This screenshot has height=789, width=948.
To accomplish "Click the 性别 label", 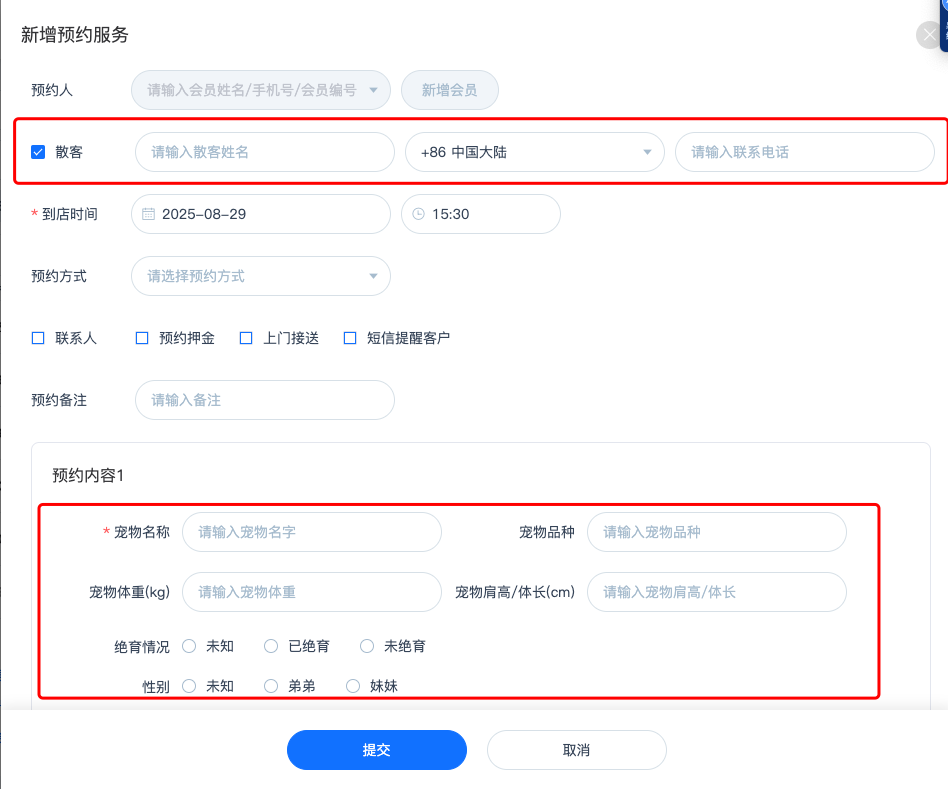I will (156, 687).
